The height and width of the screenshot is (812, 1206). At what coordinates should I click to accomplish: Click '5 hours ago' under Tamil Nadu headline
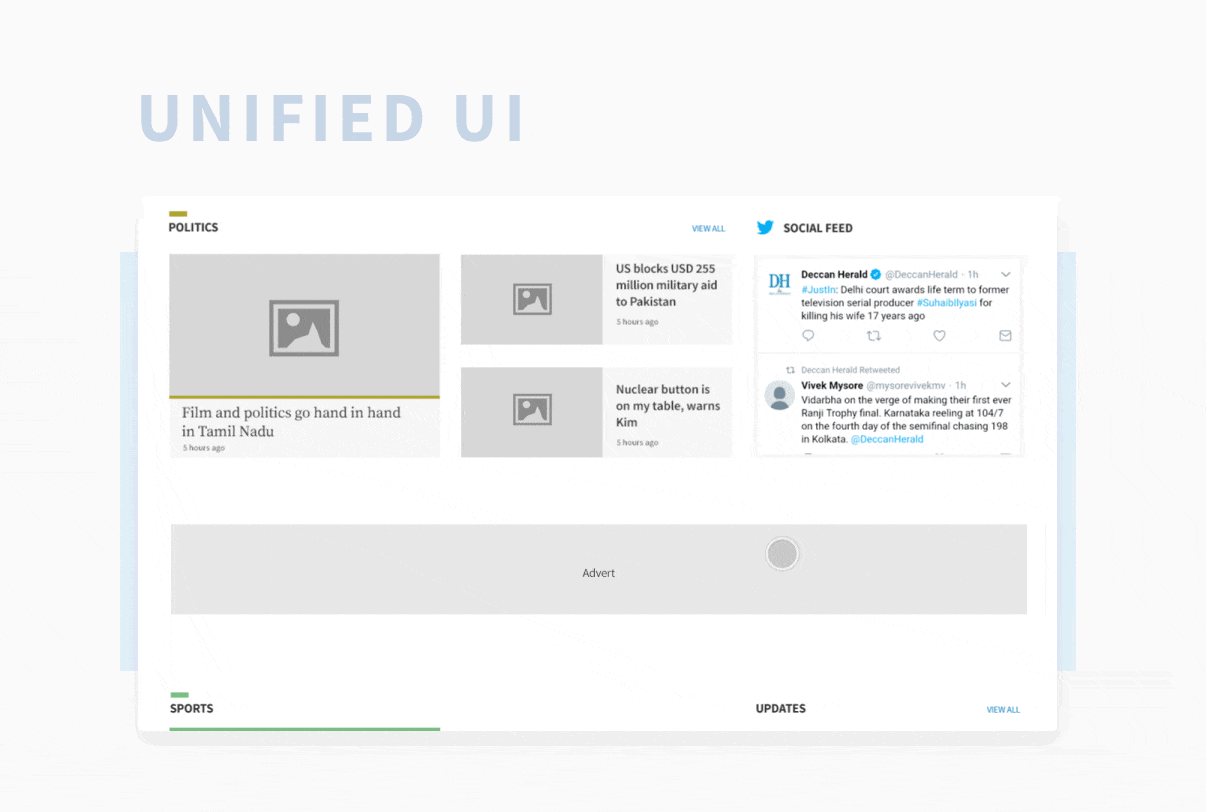pos(203,448)
